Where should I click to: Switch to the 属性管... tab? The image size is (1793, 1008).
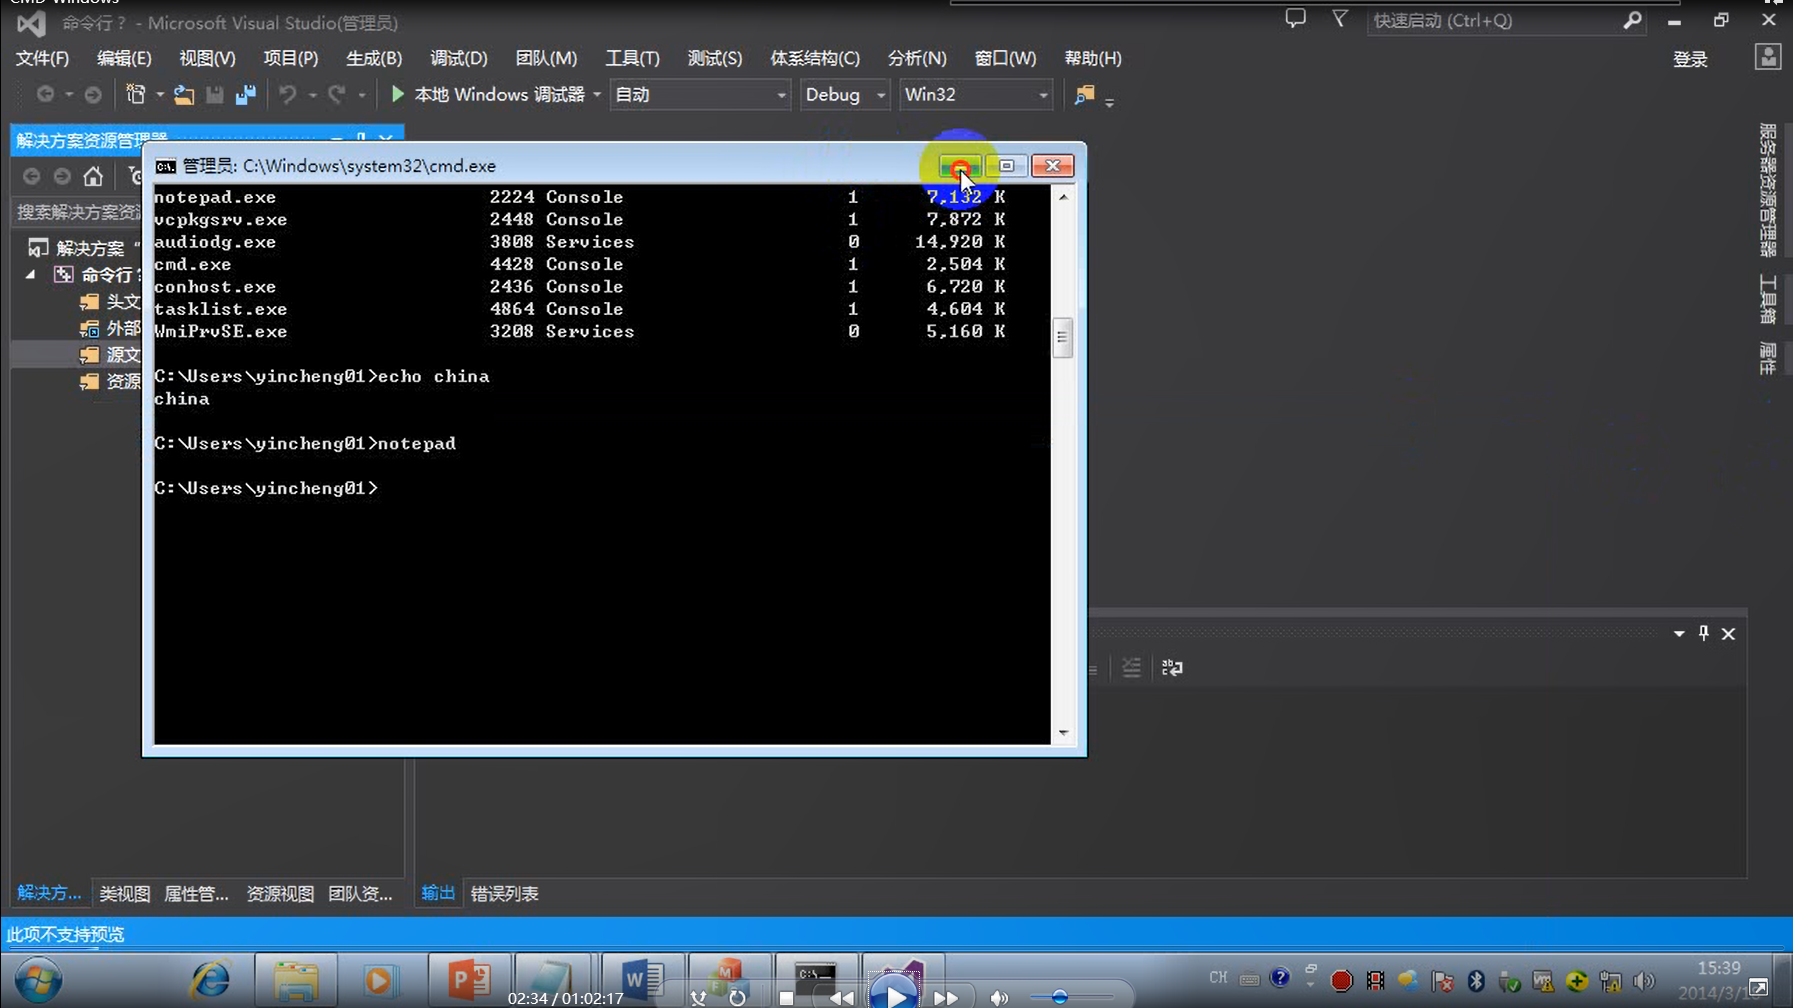196,893
